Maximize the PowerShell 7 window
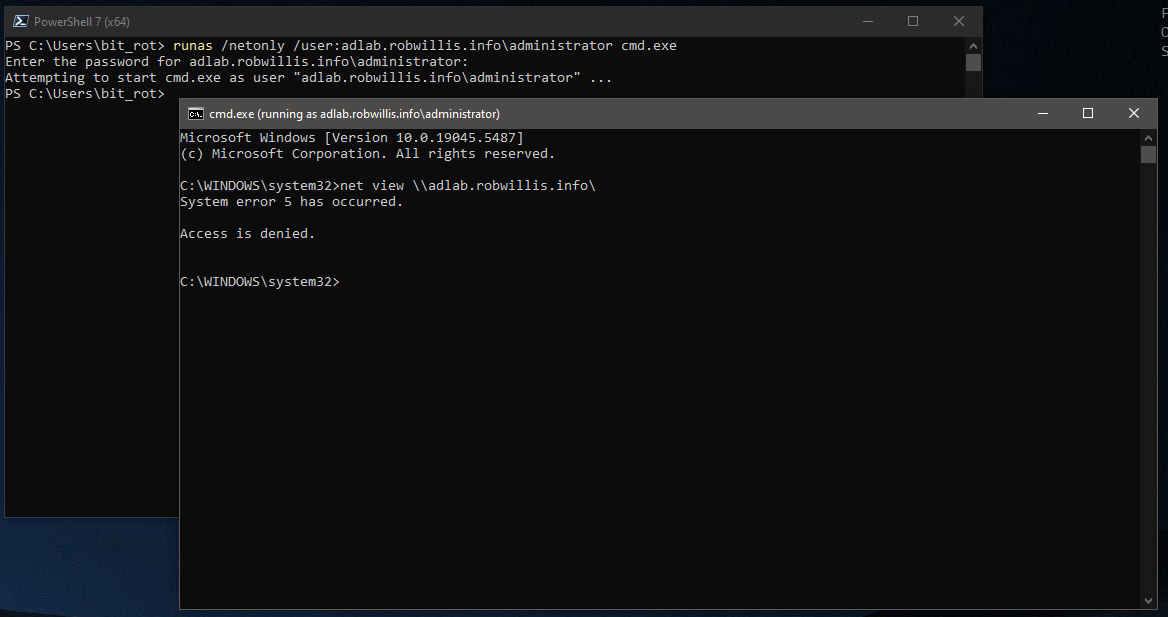1168x617 pixels. pyautogui.click(x=913, y=21)
